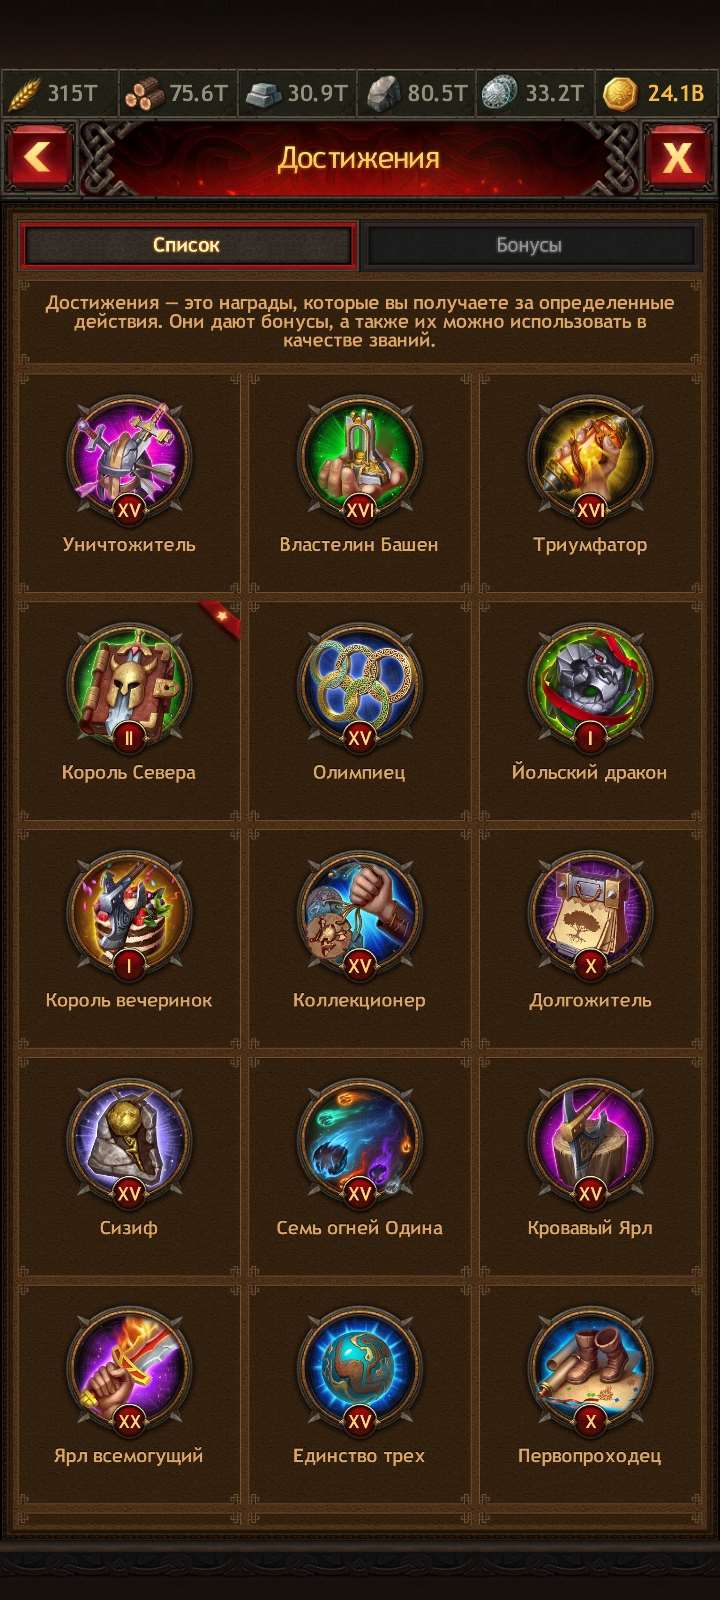This screenshot has width=720, height=1600.
Task: Tap the Коллекционер achievement icon
Action: click(359, 916)
